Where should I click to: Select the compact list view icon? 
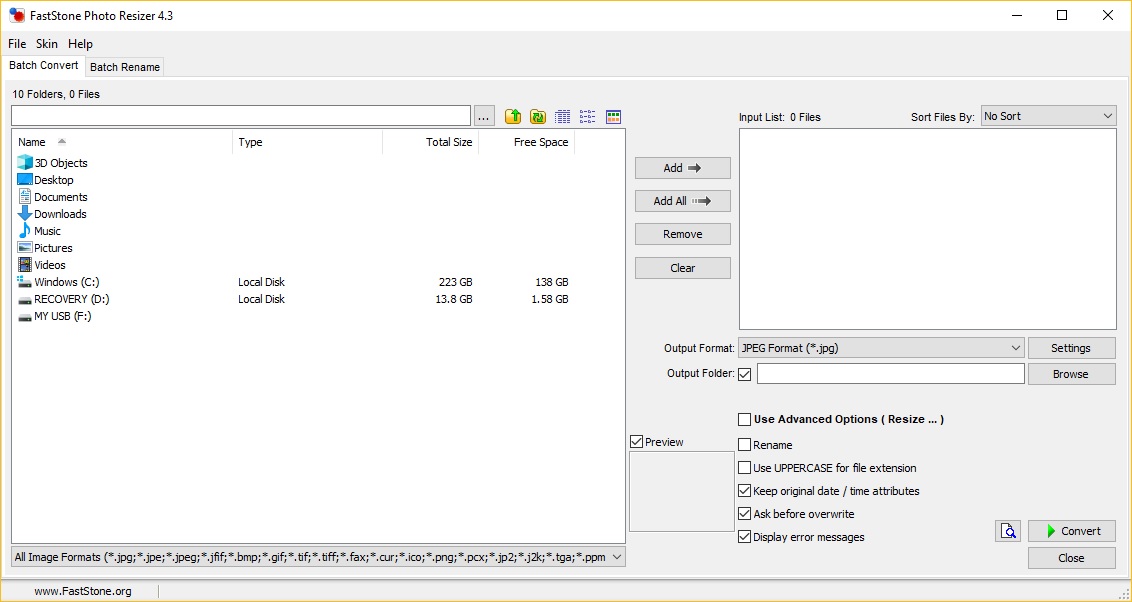point(587,116)
